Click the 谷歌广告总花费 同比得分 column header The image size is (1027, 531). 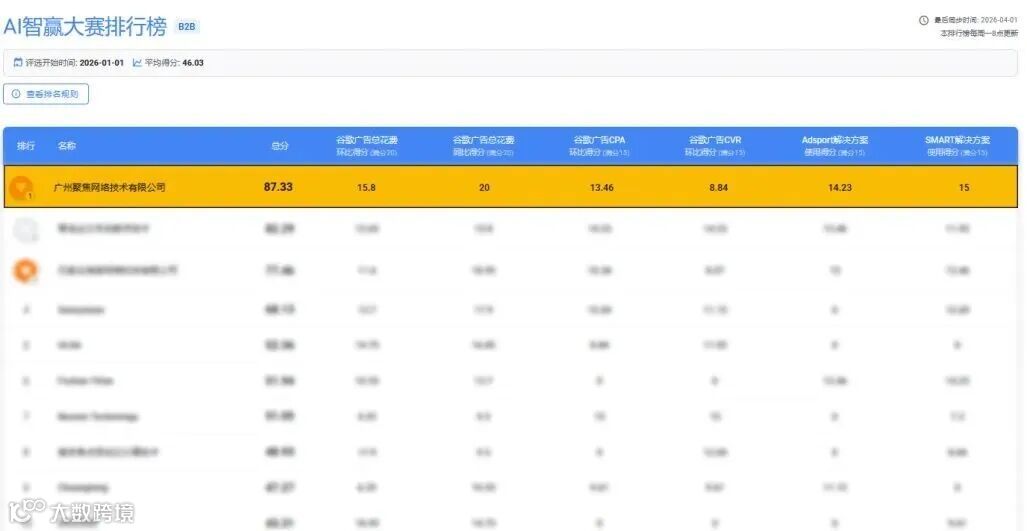tap(483, 145)
